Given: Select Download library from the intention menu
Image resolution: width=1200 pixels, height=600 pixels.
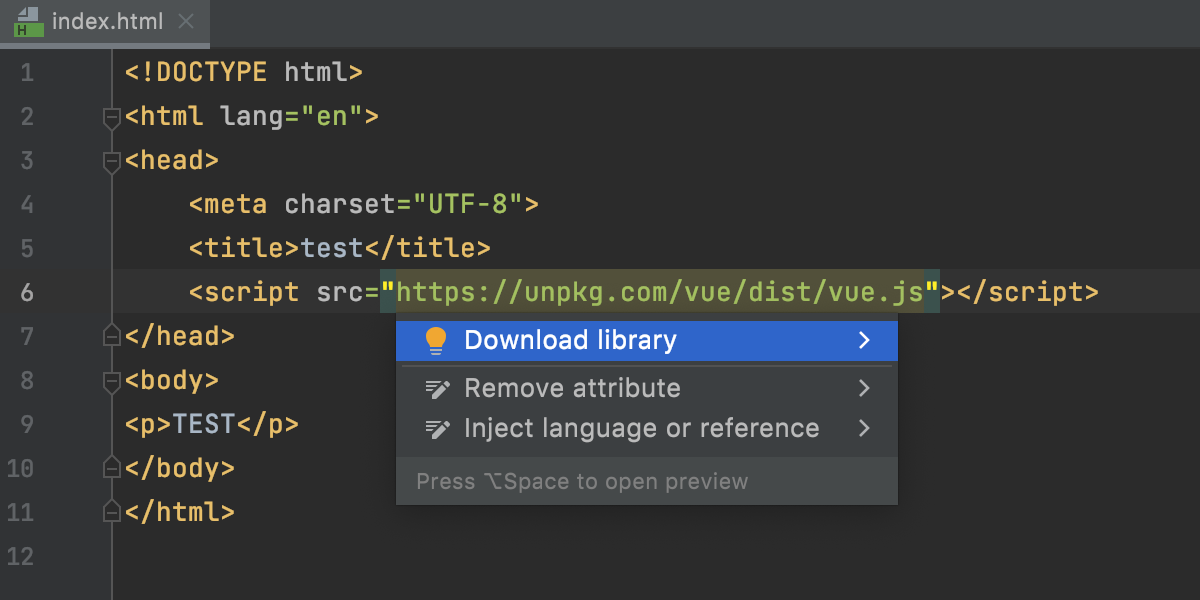Looking at the screenshot, I should pyautogui.click(x=570, y=340).
